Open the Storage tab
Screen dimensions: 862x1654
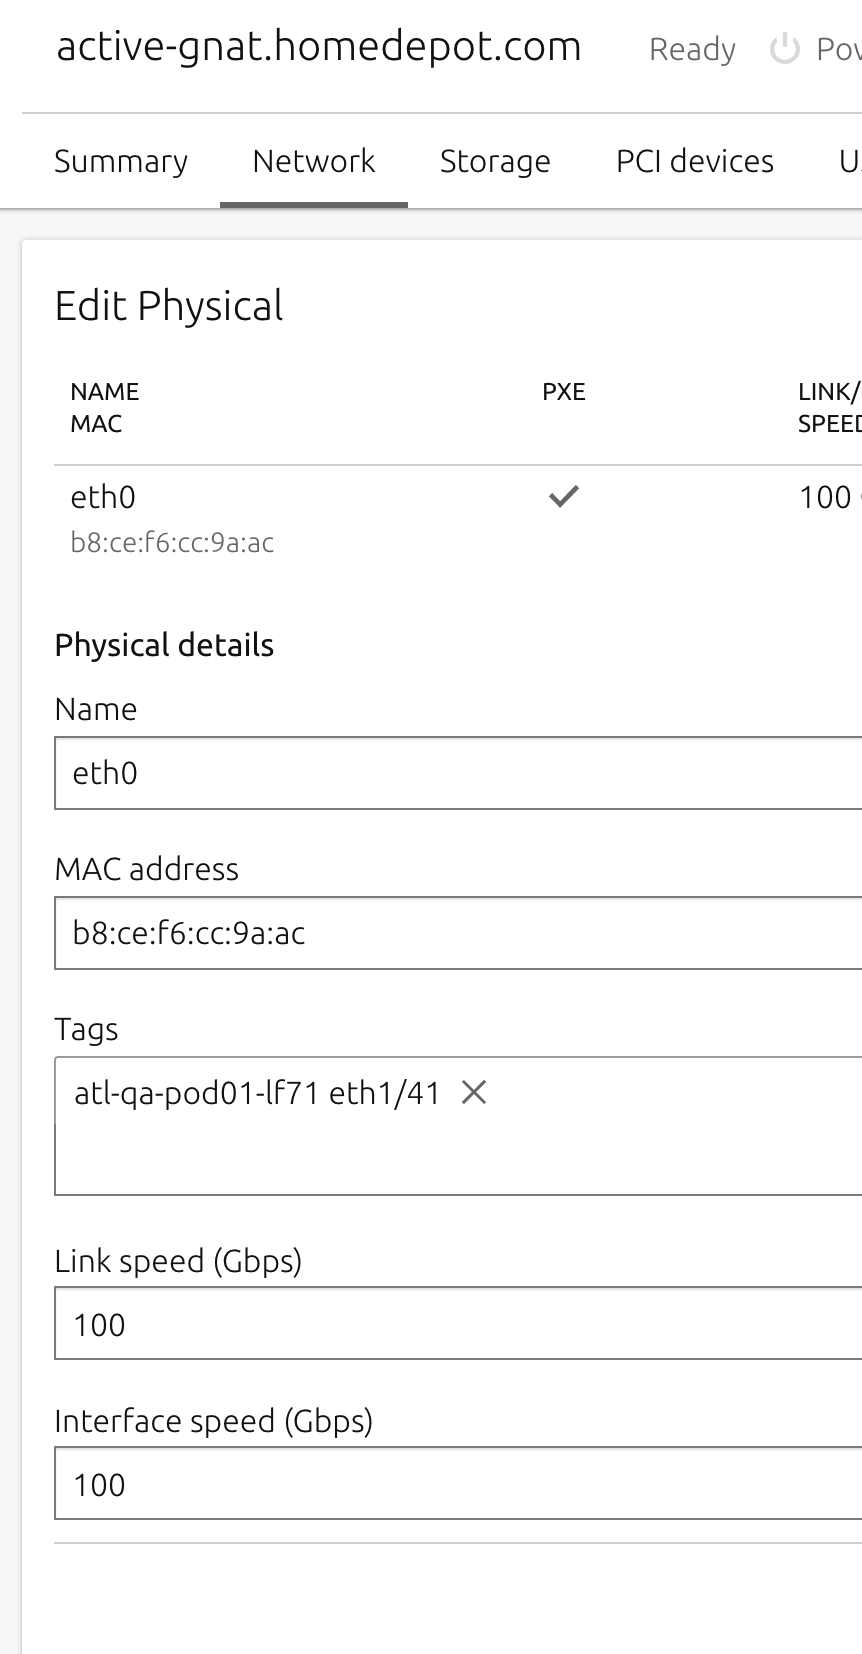coord(495,161)
